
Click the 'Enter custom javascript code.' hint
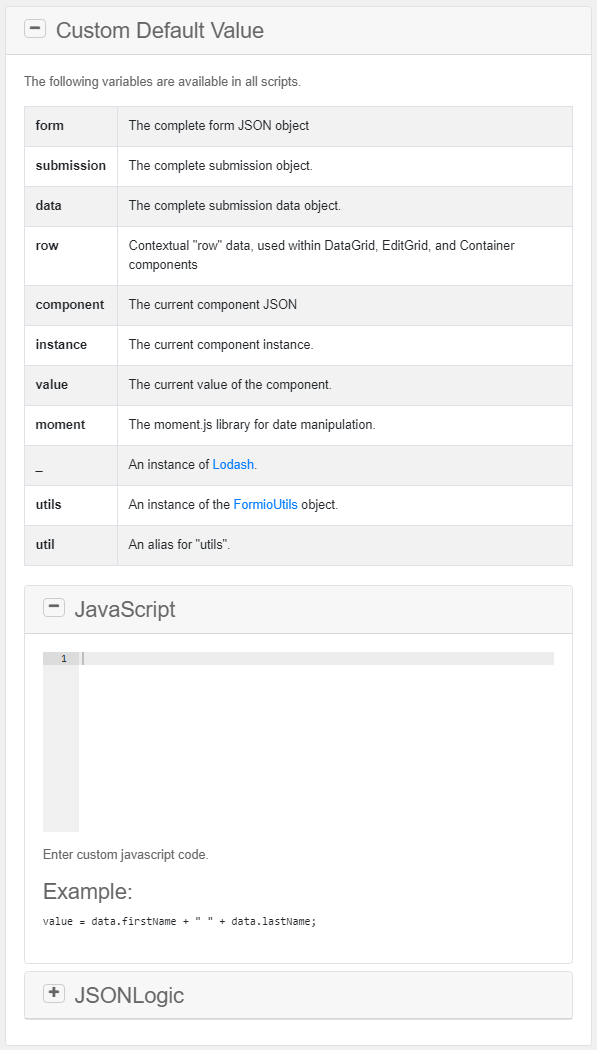pyautogui.click(x=126, y=854)
